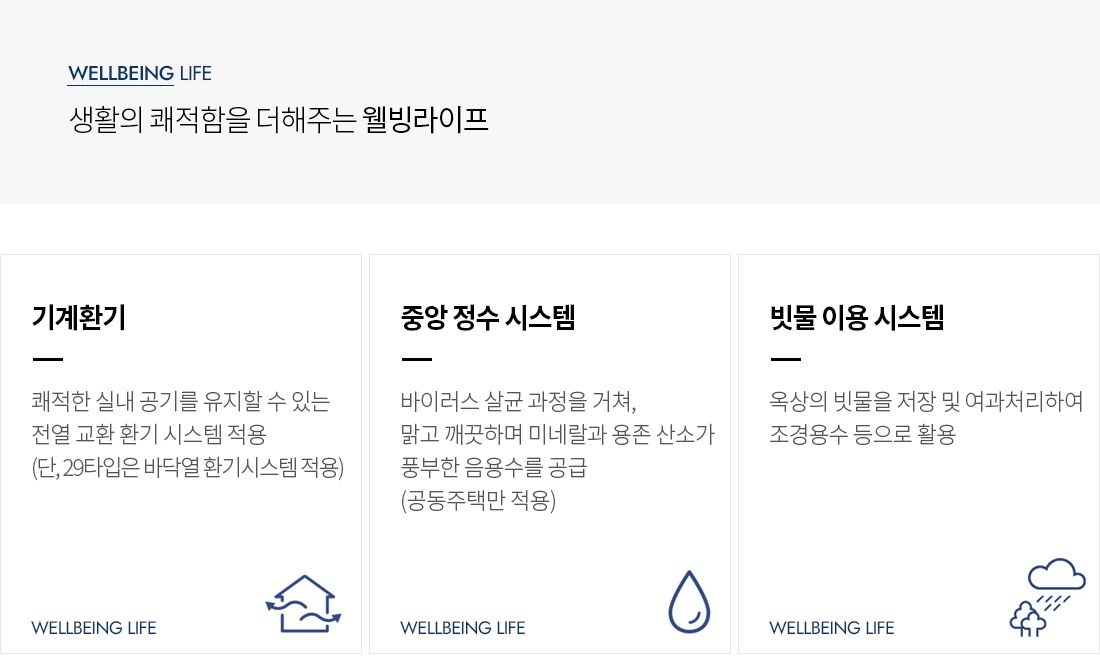Click the (공동주택만 적용) note text

(x=478, y=501)
